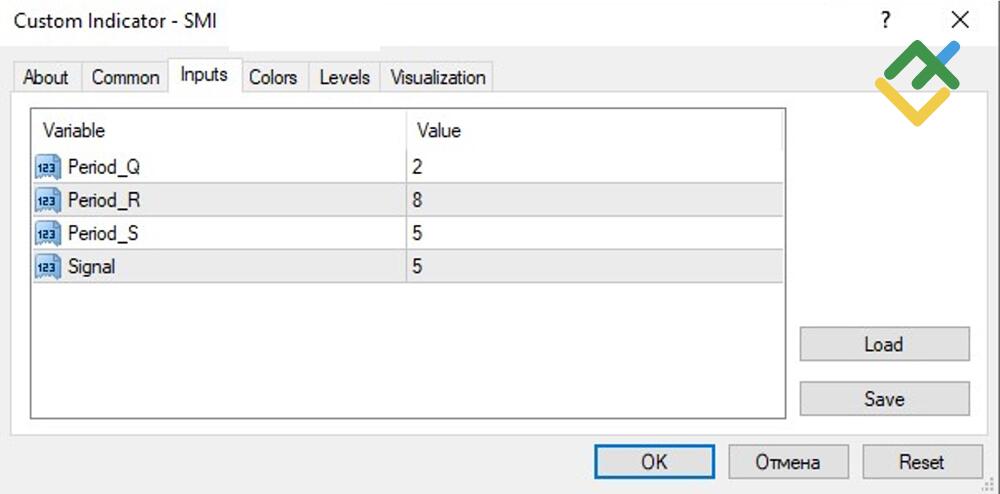
Task: Open the About tab
Action: pos(46,77)
